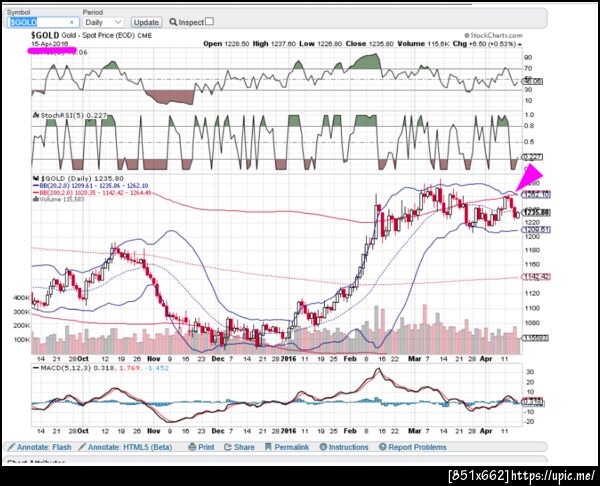This screenshot has height=486, width=600.
Task: Click the info icon beside Instructions
Action: (x=323, y=447)
